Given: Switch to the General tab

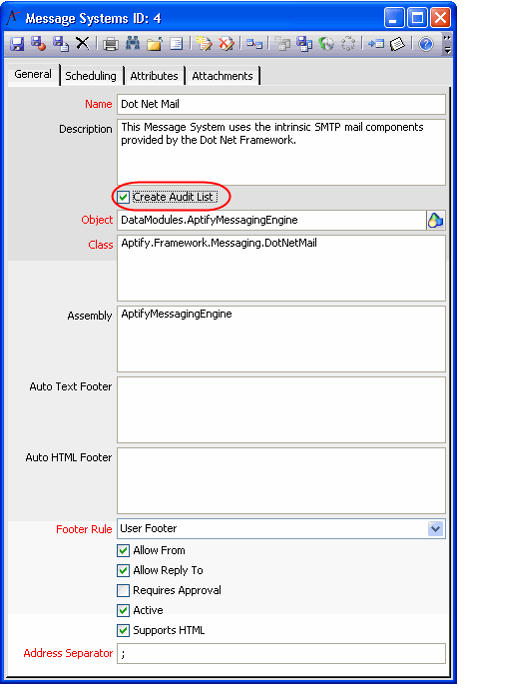Looking at the screenshot, I should click(x=33, y=74).
